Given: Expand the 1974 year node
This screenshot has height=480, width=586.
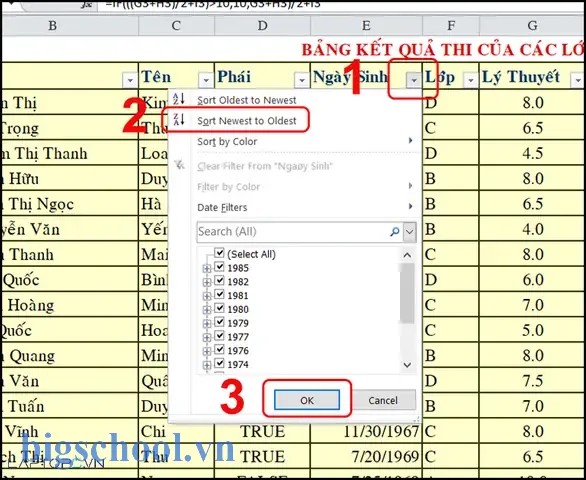Looking at the screenshot, I should (207, 365).
